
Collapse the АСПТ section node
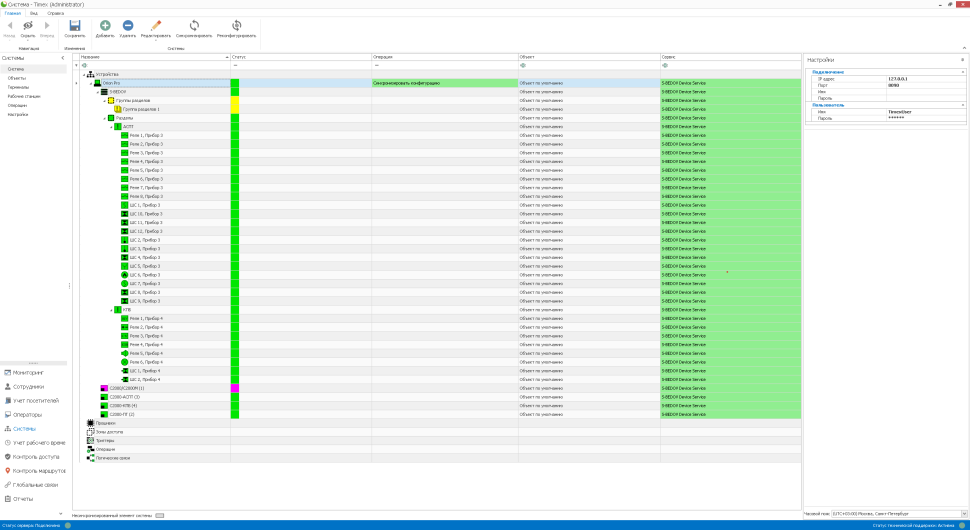point(112,127)
